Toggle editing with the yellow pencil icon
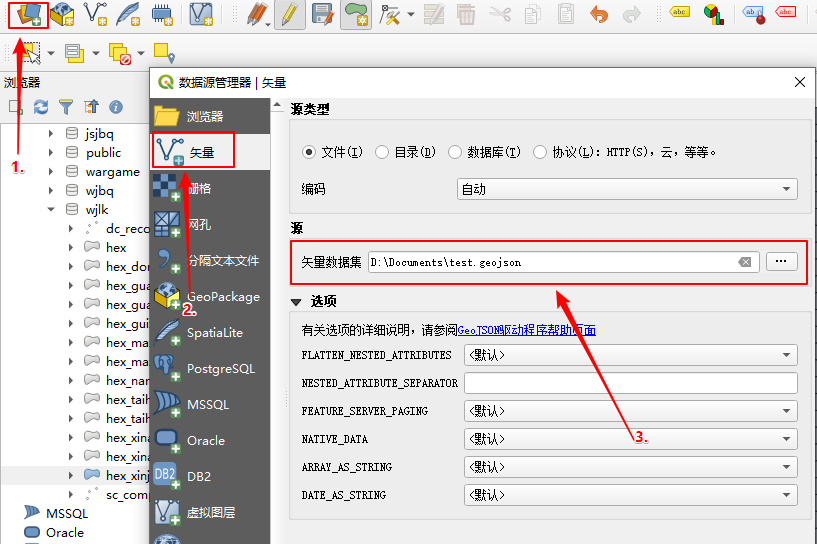This screenshot has width=817, height=544. click(290, 14)
